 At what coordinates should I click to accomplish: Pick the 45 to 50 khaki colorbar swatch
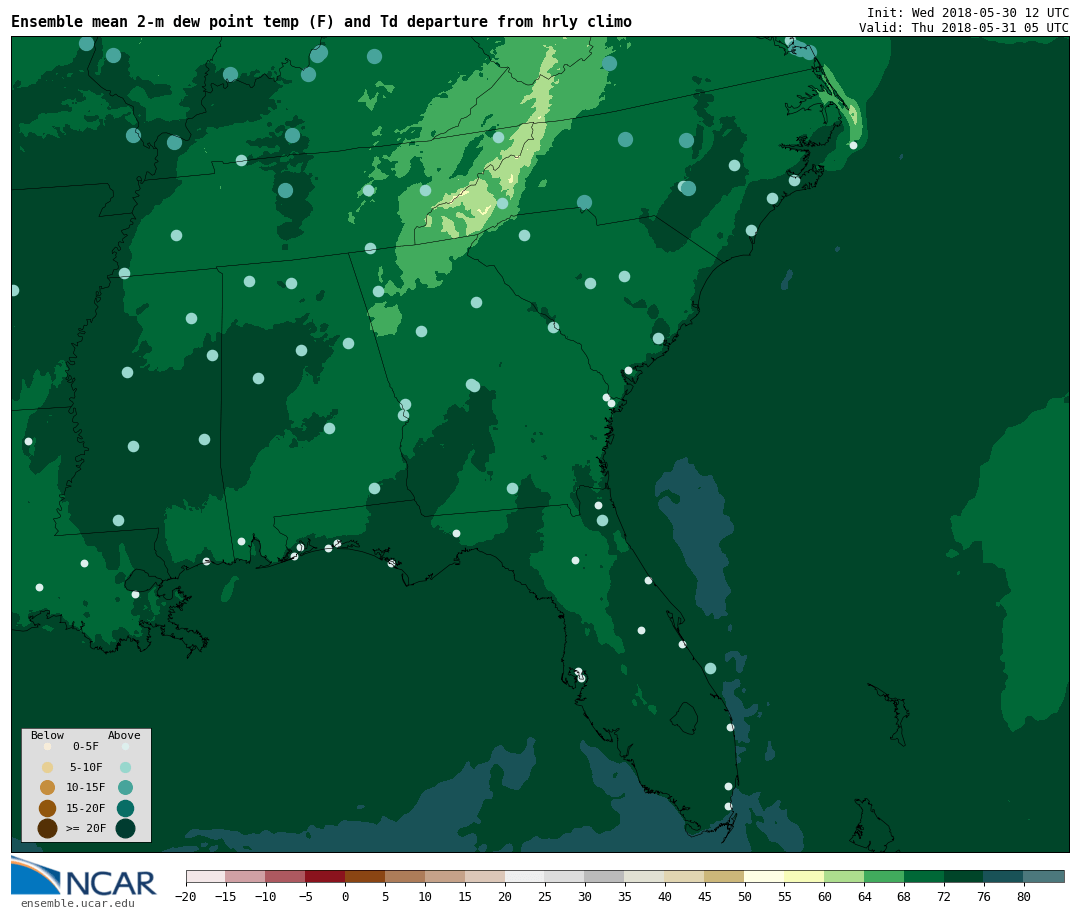725,876
